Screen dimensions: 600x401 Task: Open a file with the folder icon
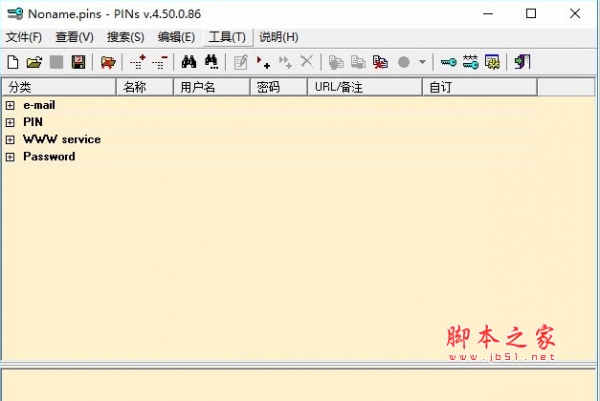[x=34, y=62]
